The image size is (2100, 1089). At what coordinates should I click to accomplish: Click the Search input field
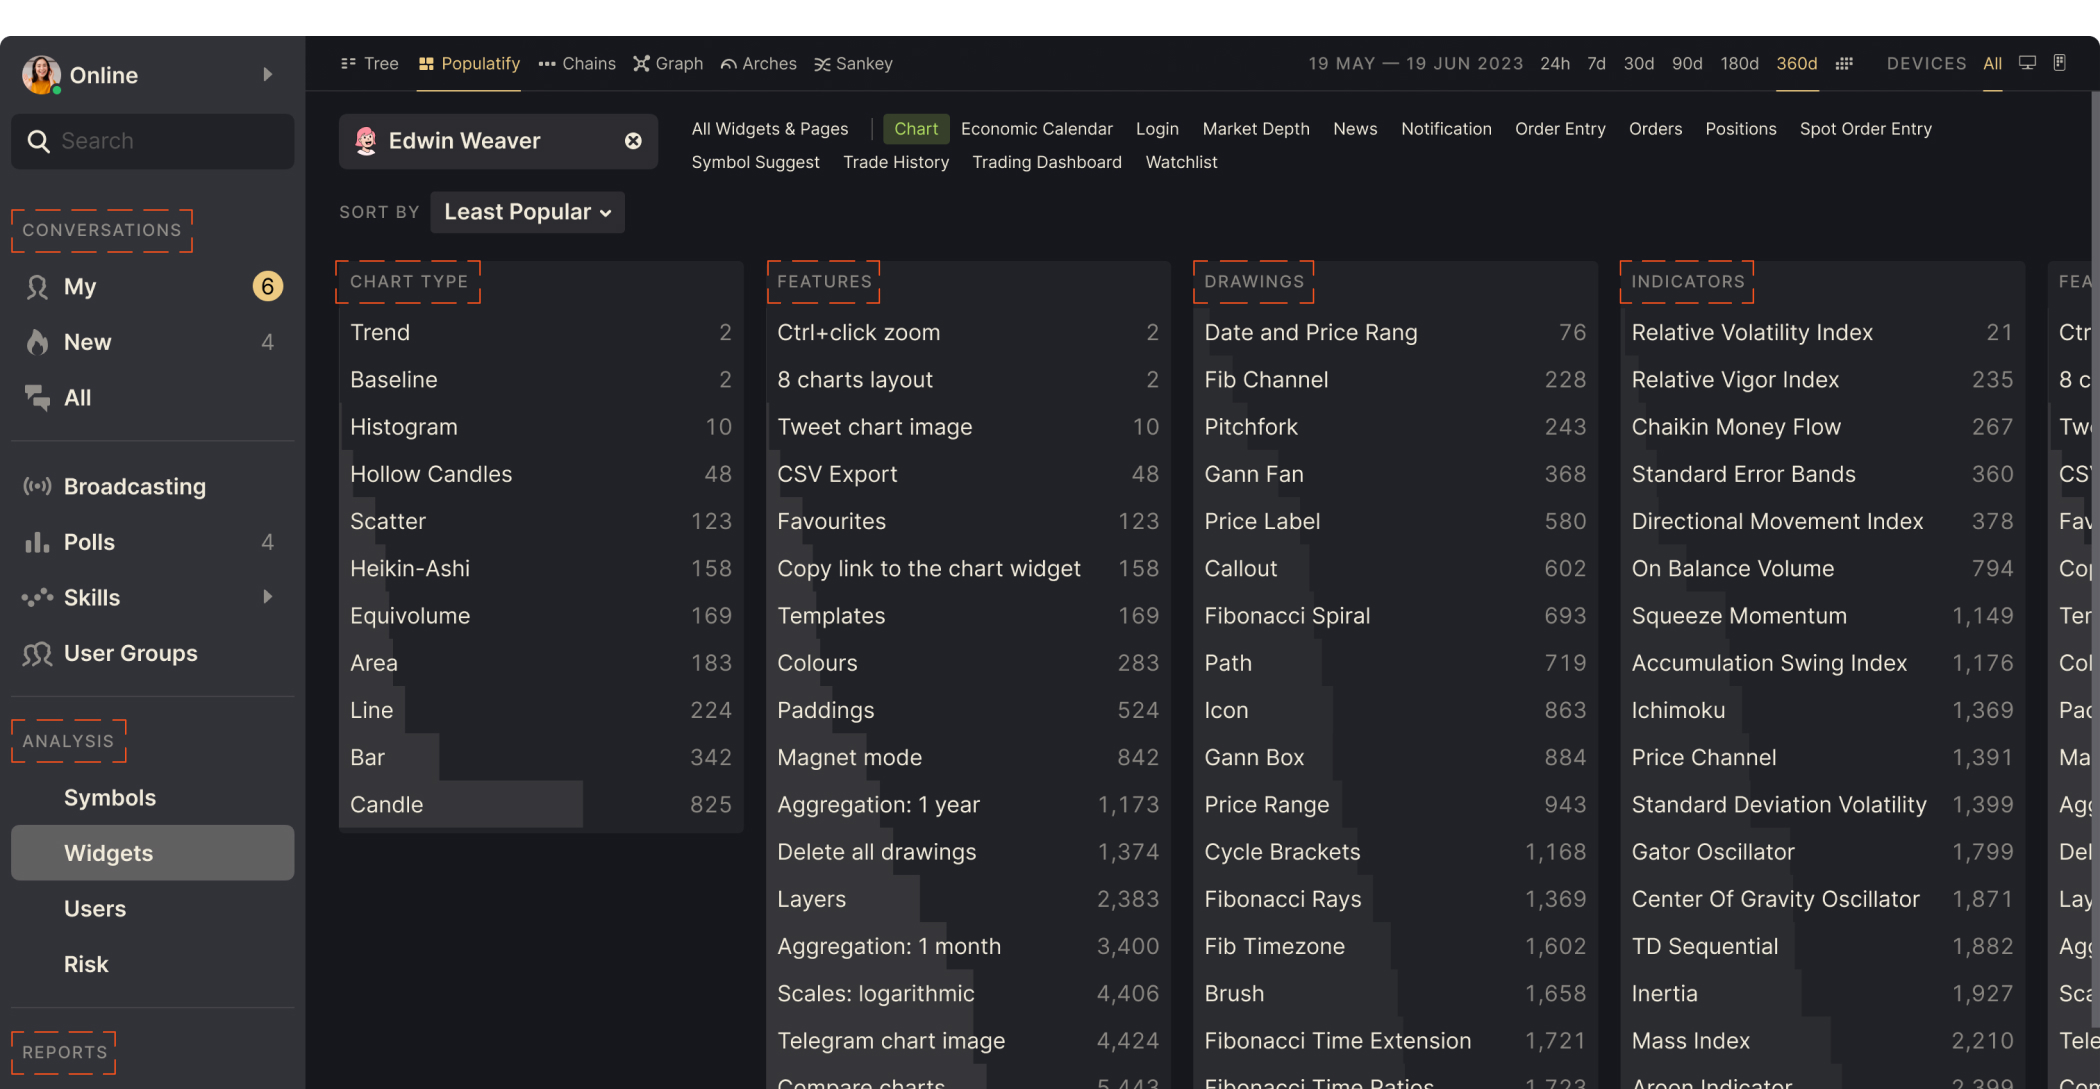152,141
